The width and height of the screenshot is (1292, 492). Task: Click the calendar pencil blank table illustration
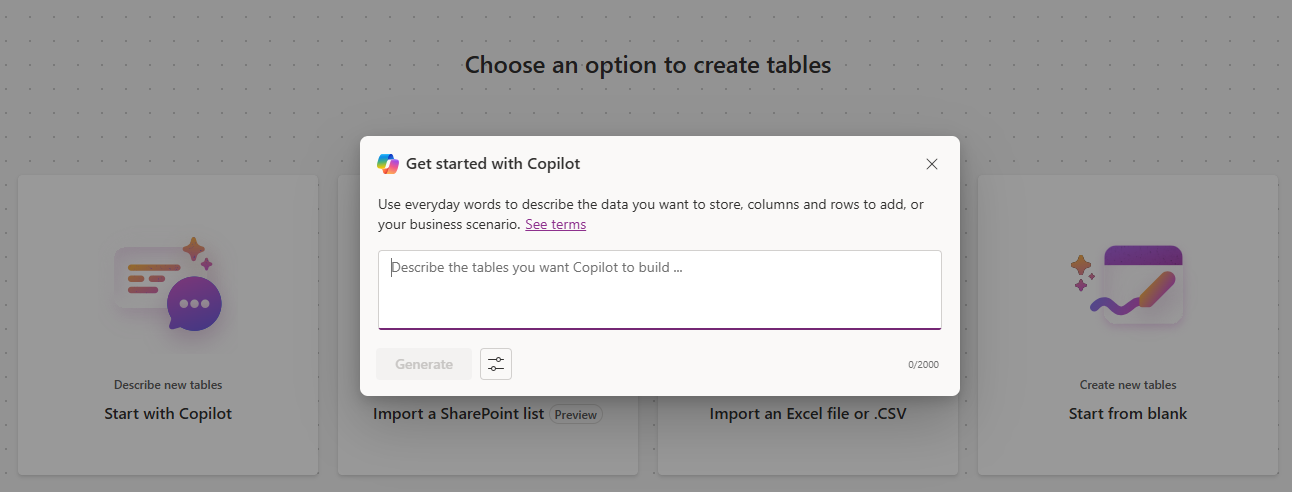coord(1140,283)
